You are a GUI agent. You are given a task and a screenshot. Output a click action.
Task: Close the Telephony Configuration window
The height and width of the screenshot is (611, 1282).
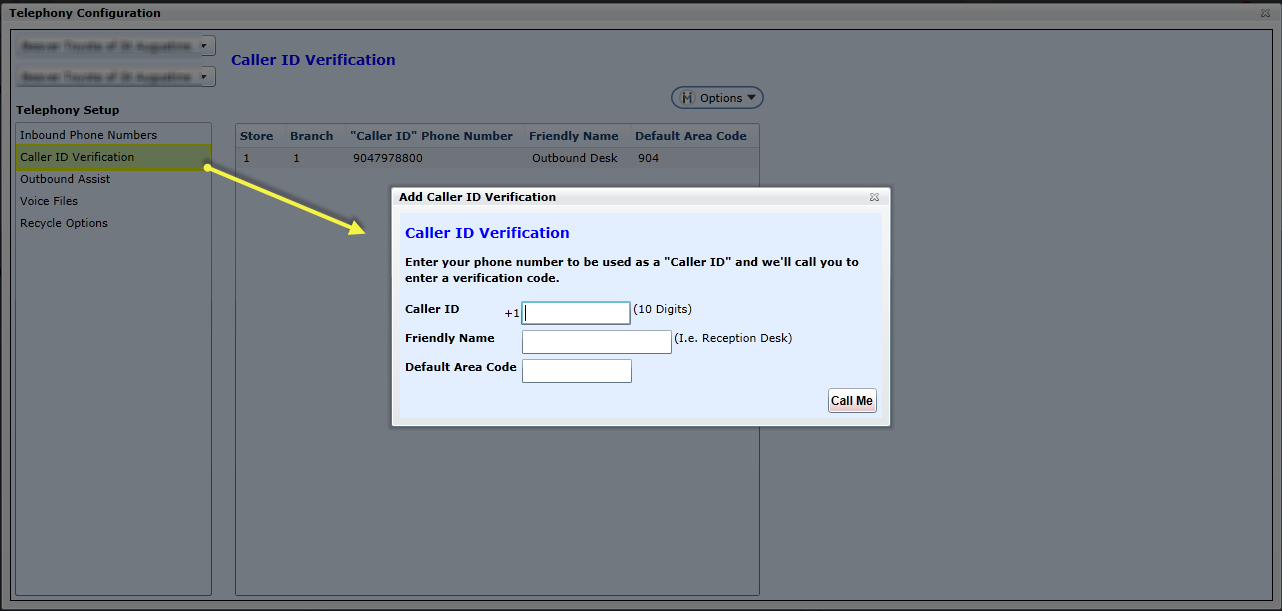[x=1265, y=13]
